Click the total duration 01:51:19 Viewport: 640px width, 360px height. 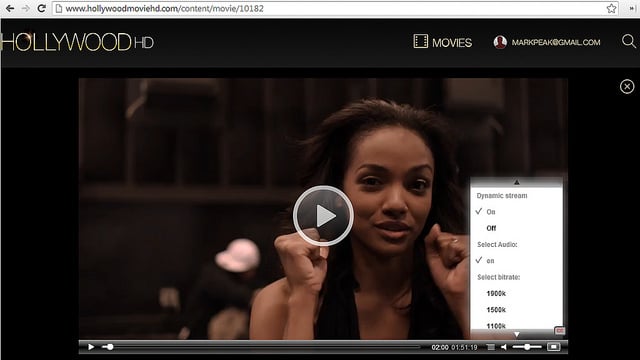464,347
